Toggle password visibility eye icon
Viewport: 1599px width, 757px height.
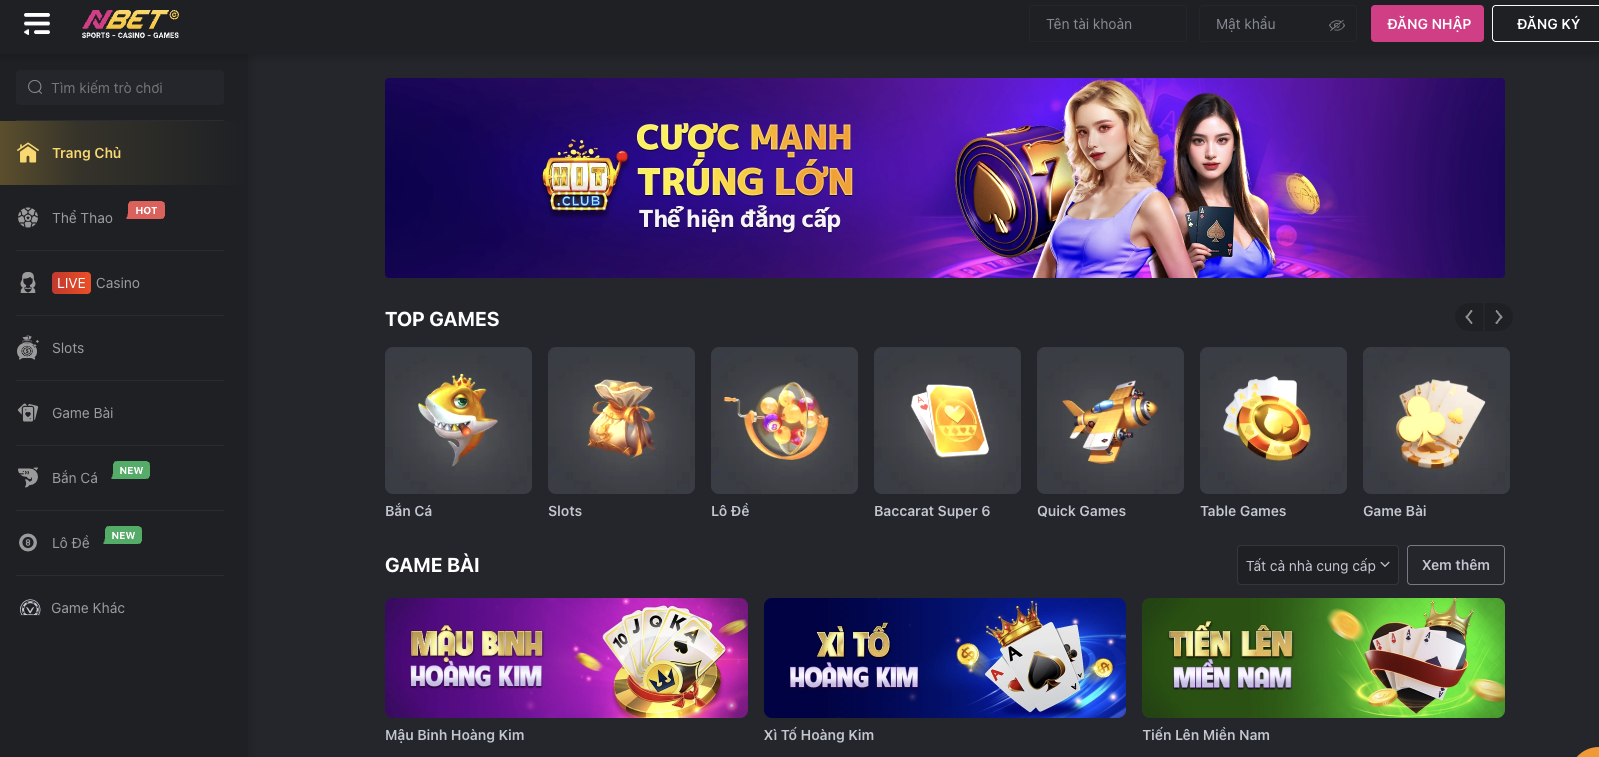tap(1336, 25)
